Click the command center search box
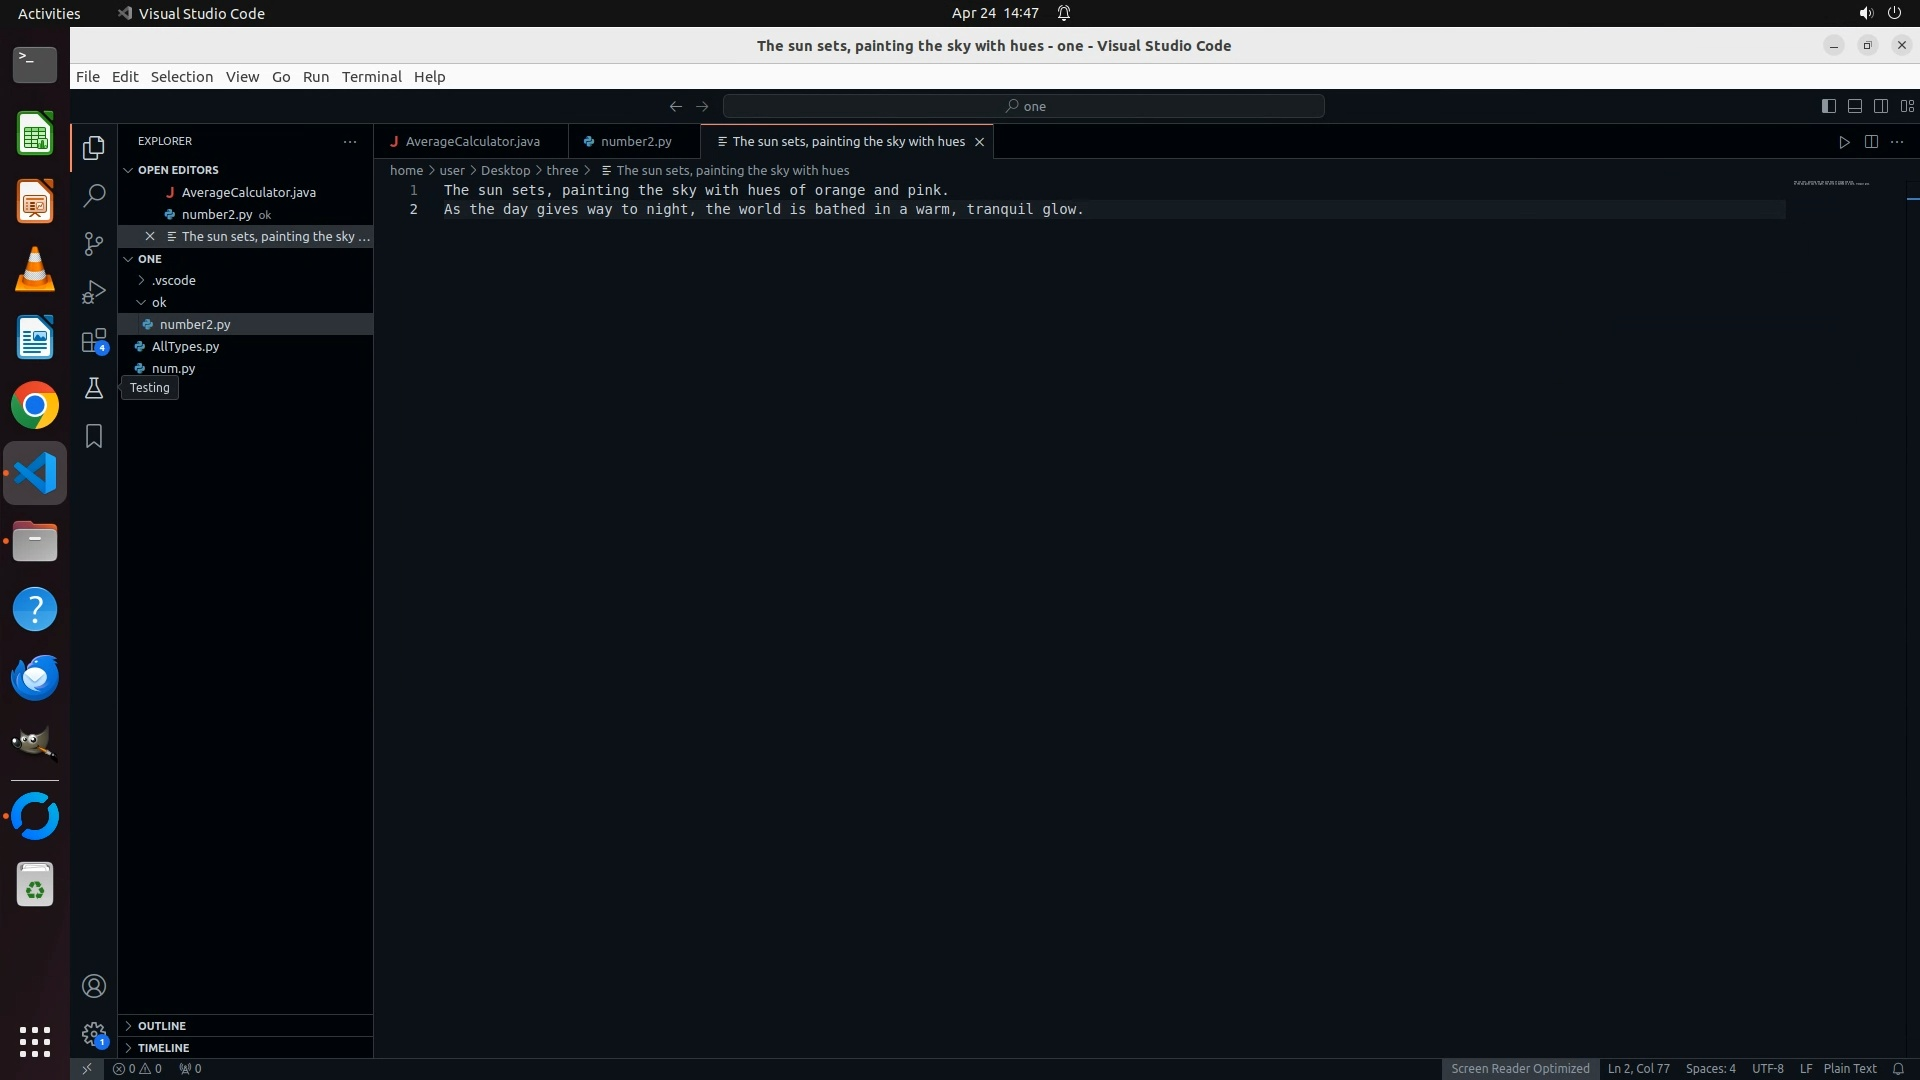The height and width of the screenshot is (1080, 1920). click(x=1024, y=106)
